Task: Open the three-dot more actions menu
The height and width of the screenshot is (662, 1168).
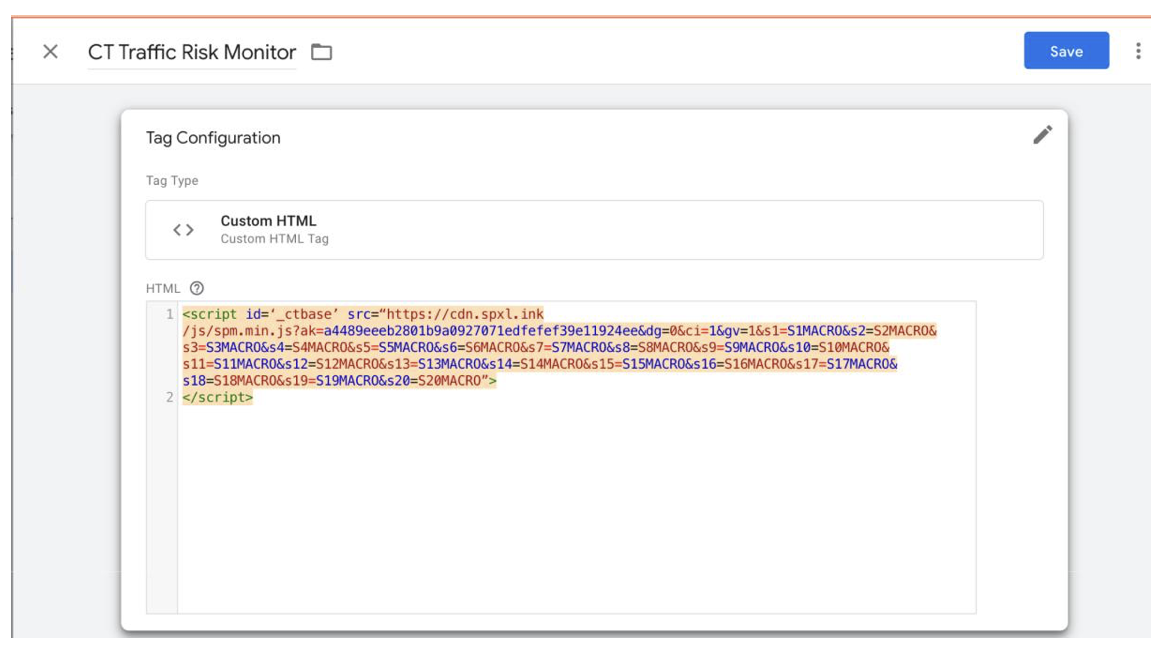Action: (x=1137, y=51)
